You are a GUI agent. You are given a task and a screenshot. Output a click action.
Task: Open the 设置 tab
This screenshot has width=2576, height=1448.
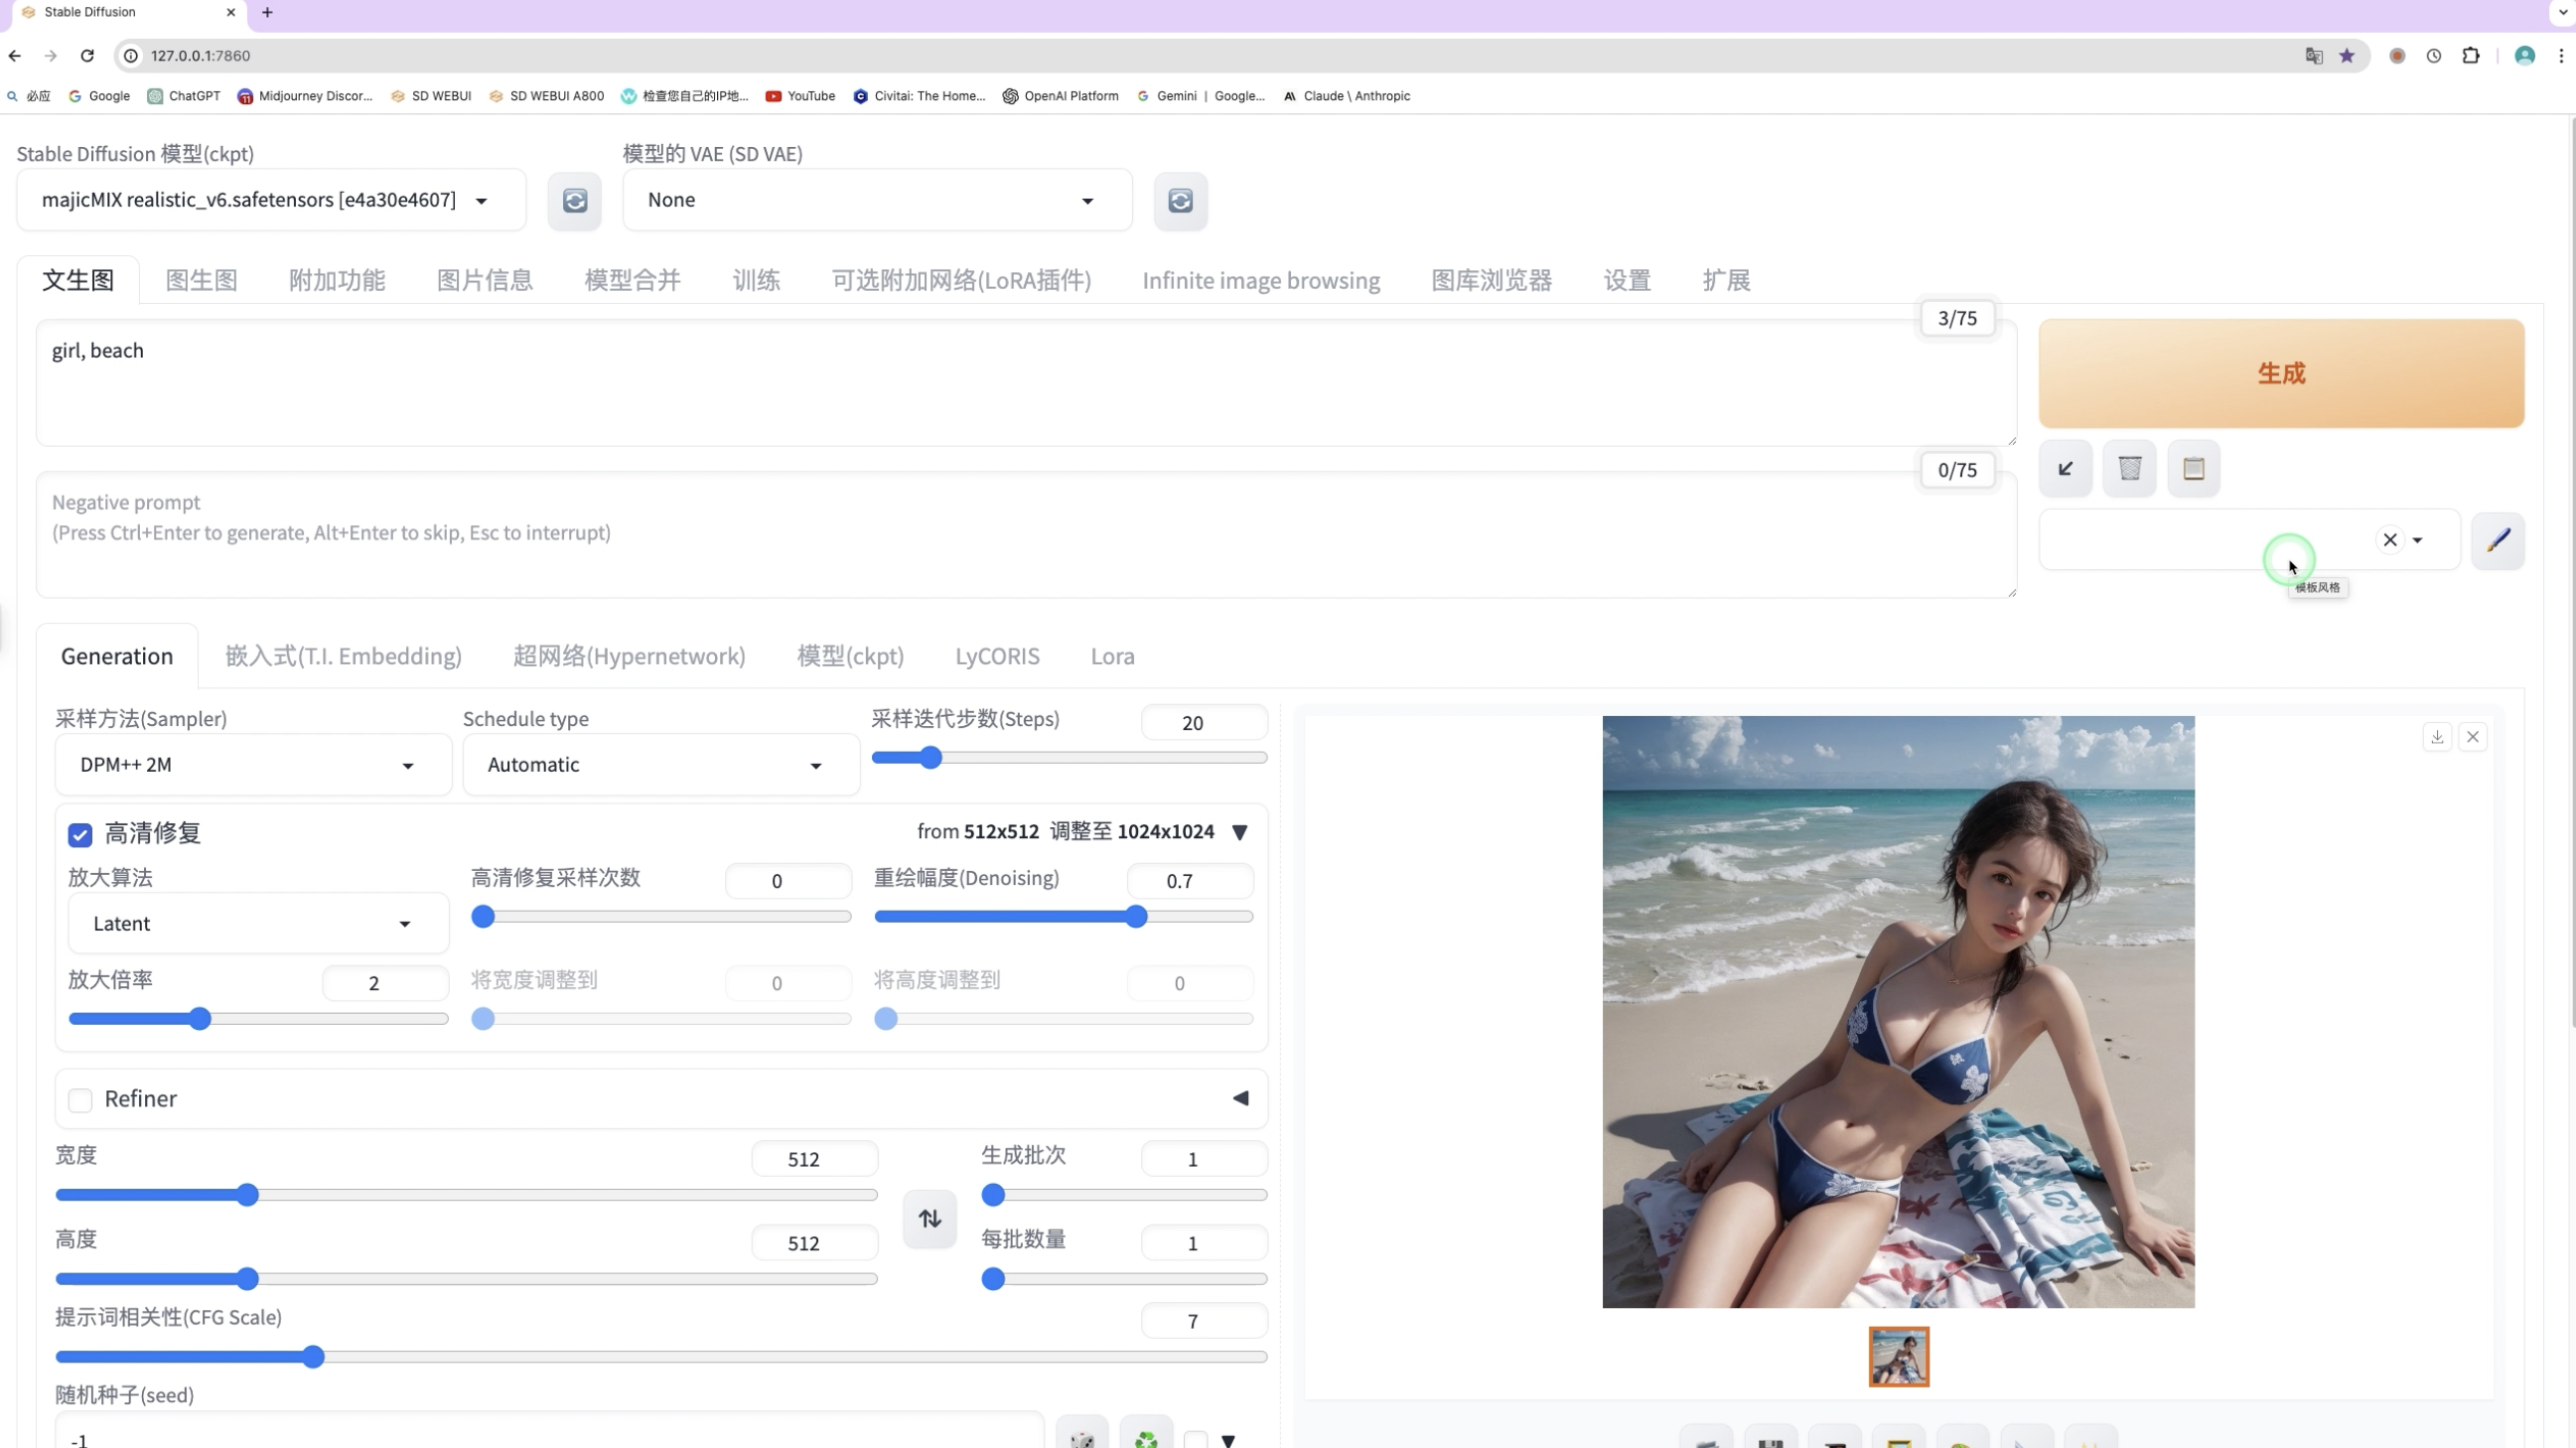(x=1627, y=281)
